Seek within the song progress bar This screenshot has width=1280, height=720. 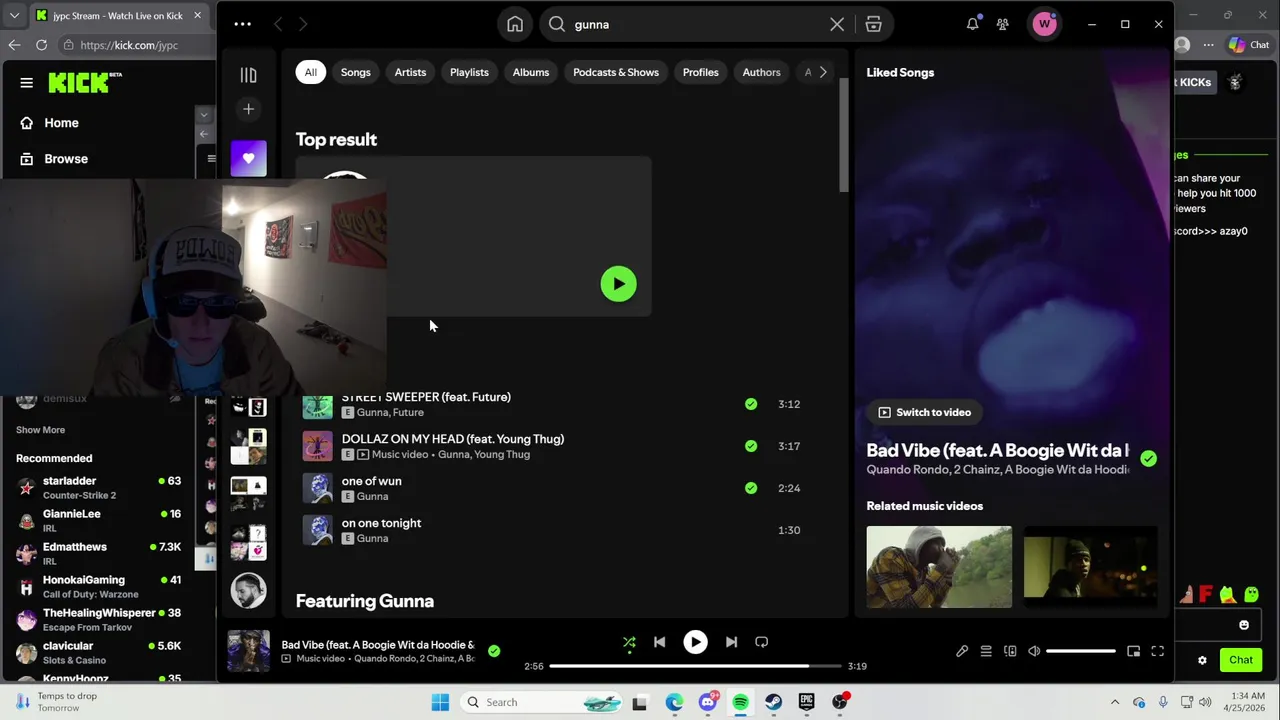pyautogui.click(x=695, y=666)
